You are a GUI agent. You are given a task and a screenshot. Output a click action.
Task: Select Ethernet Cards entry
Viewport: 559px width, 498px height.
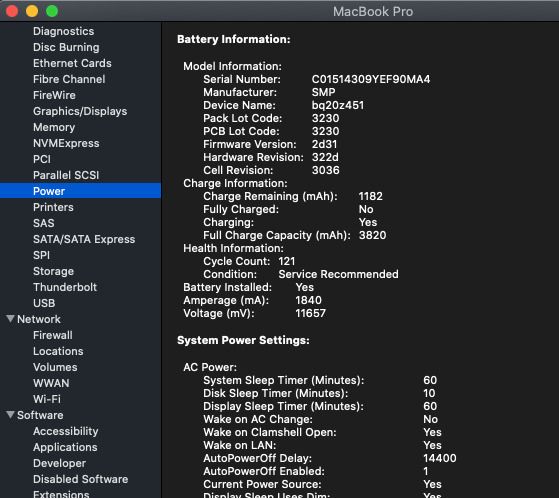(x=72, y=63)
